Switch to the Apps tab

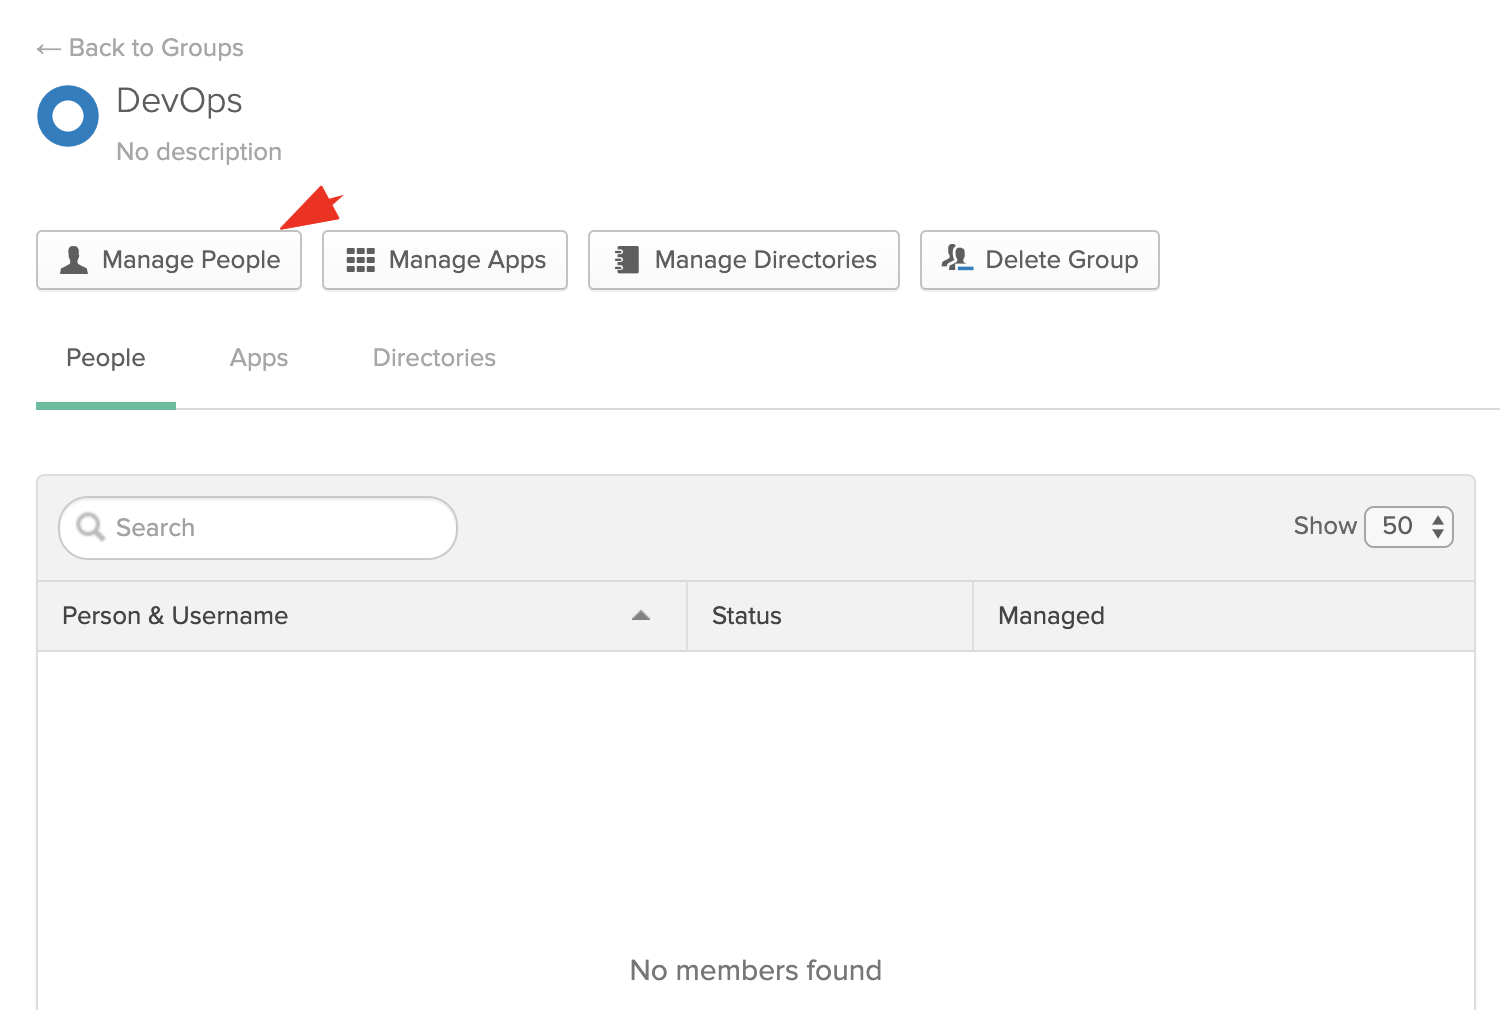(x=259, y=358)
